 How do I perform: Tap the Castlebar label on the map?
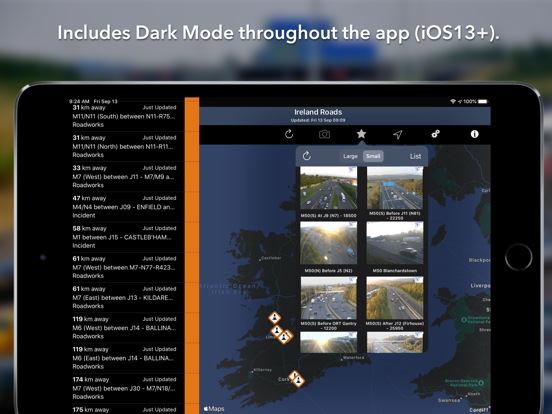point(271,258)
